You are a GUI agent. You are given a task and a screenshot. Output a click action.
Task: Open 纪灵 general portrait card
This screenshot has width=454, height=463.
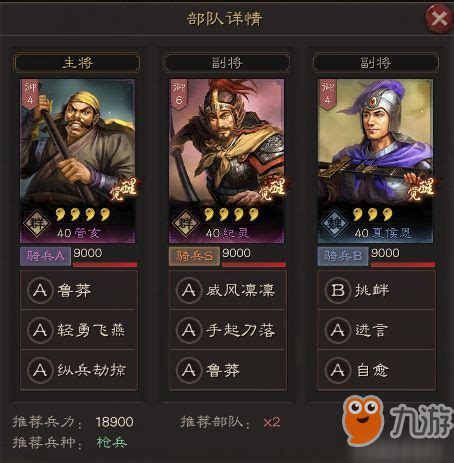point(227,161)
